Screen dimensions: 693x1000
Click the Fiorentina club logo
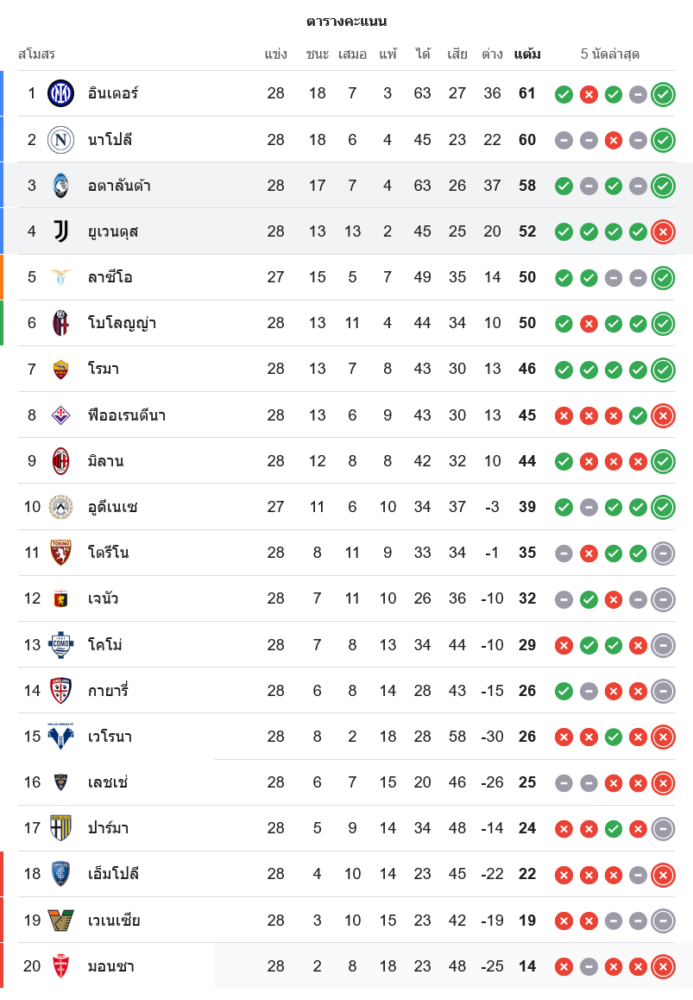point(61,415)
